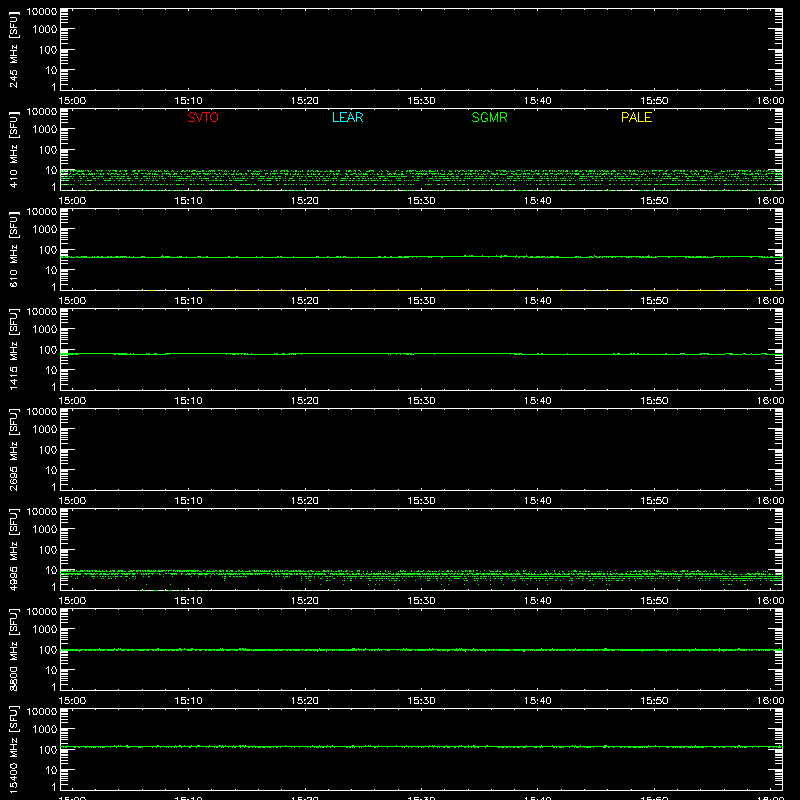Image resolution: width=800 pixels, height=800 pixels.
Task: Click the red SVTO station label
Action: [203, 117]
